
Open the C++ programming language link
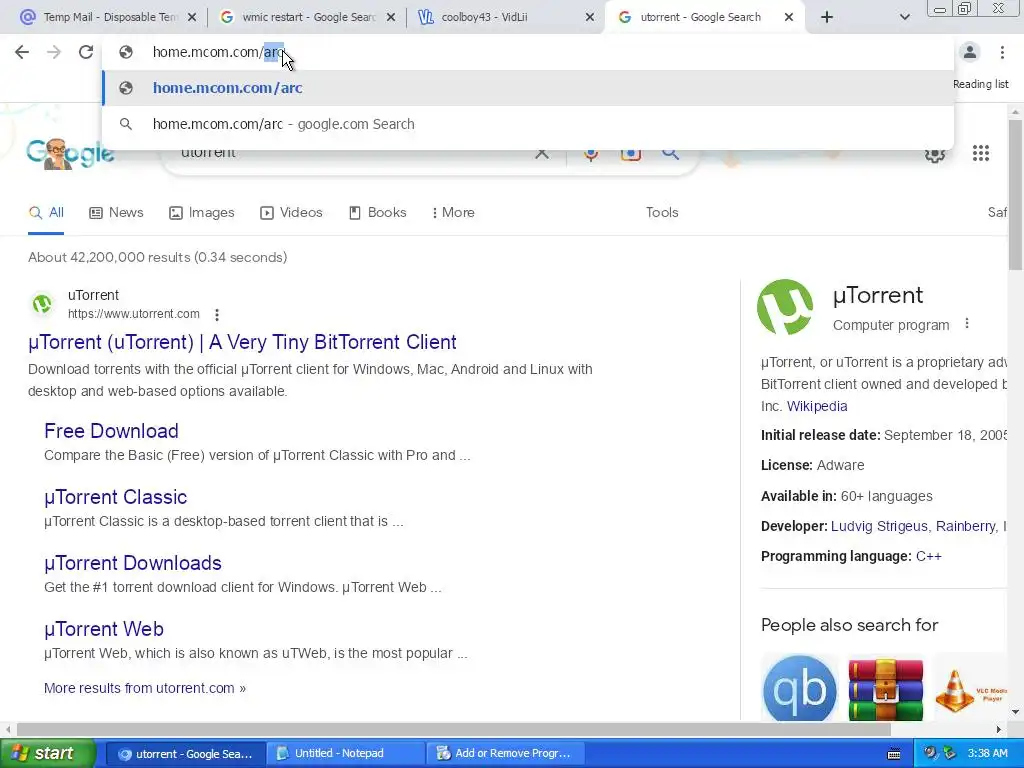coord(929,556)
